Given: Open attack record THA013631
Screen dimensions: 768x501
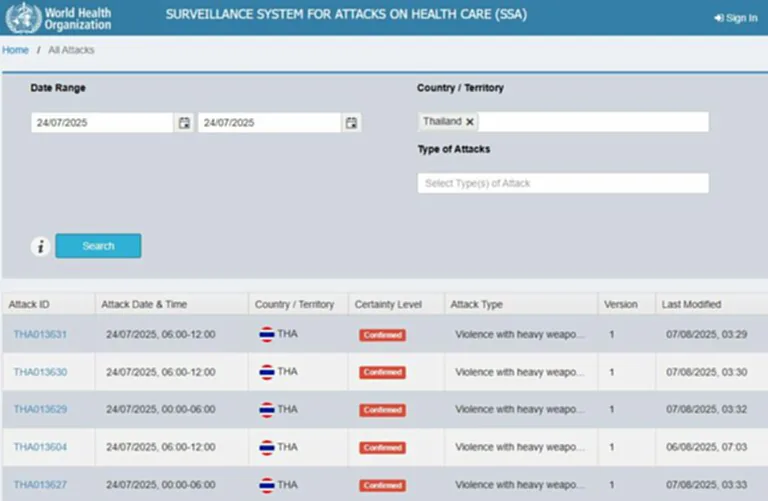Looking at the screenshot, I should [x=40, y=334].
